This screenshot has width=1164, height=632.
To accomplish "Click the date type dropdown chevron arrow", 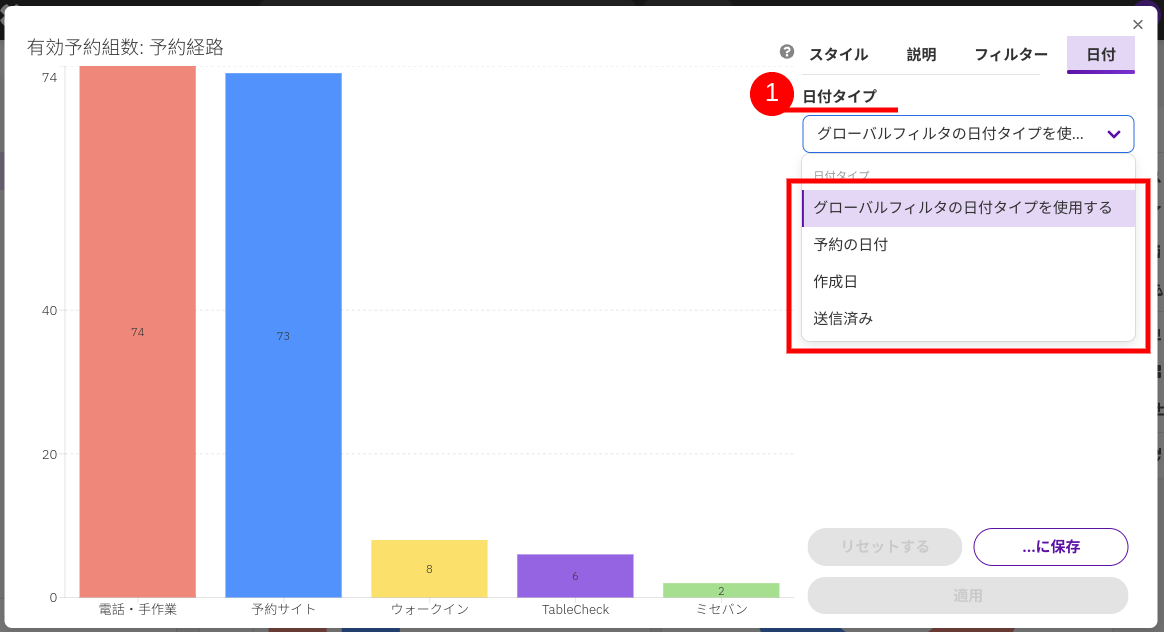I will pos(1113,134).
